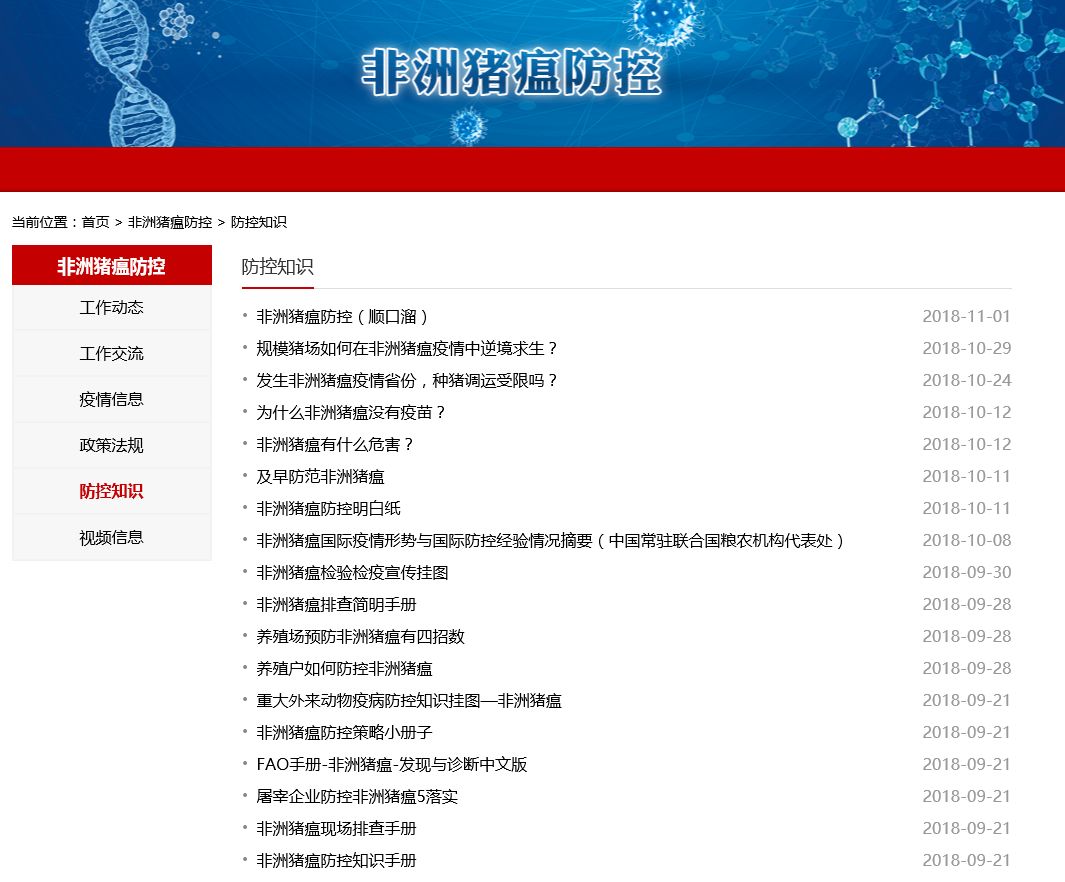Open the 工作动态 sidebar item
The width and height of the screenshot is (1065, 882).
[111, 308]
